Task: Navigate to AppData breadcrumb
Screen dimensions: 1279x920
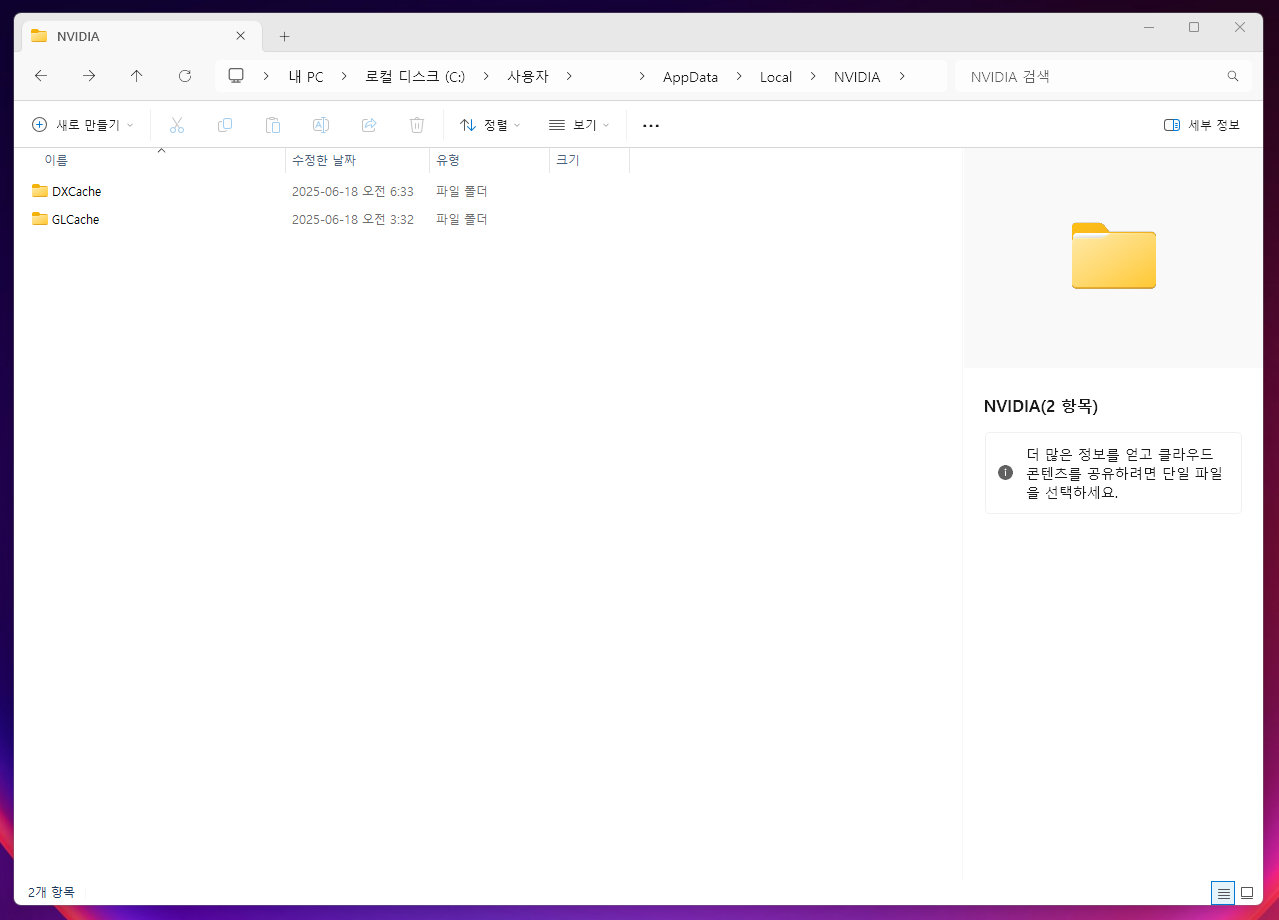Action: tap(690, 77)
